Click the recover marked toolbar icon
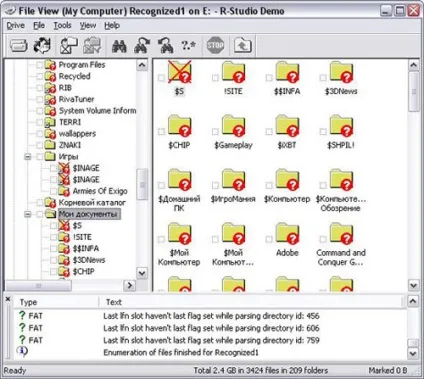The image size is (424, 379). 92,45
